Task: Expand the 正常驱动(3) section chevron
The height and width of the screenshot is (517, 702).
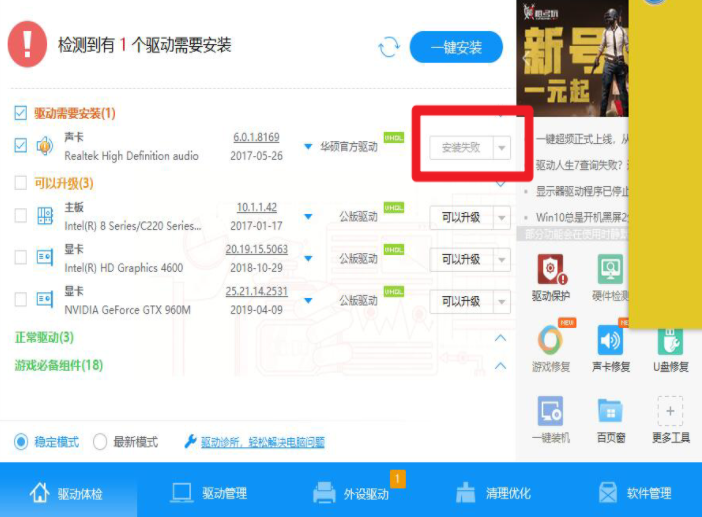Action: 501,338
